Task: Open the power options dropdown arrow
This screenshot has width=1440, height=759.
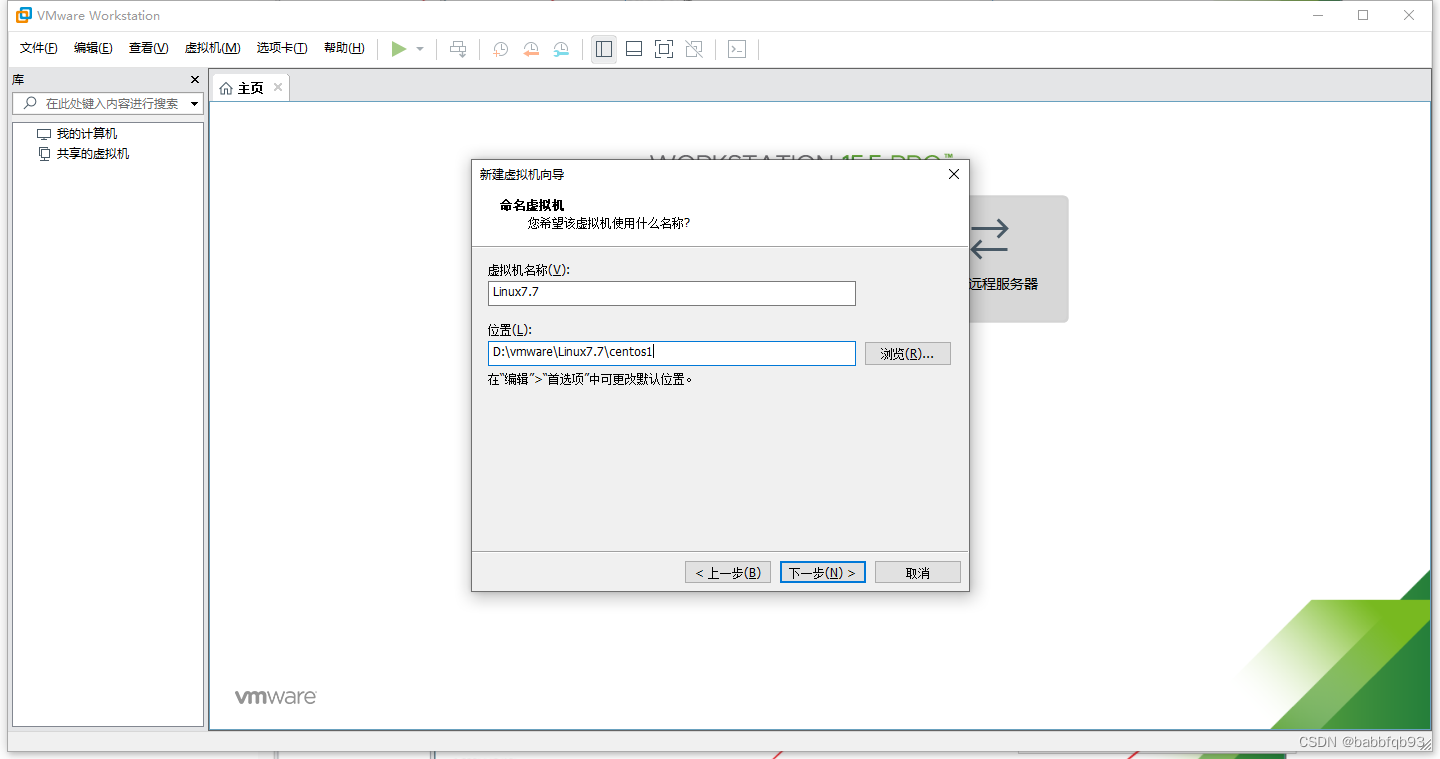Action: coord(420,49)
